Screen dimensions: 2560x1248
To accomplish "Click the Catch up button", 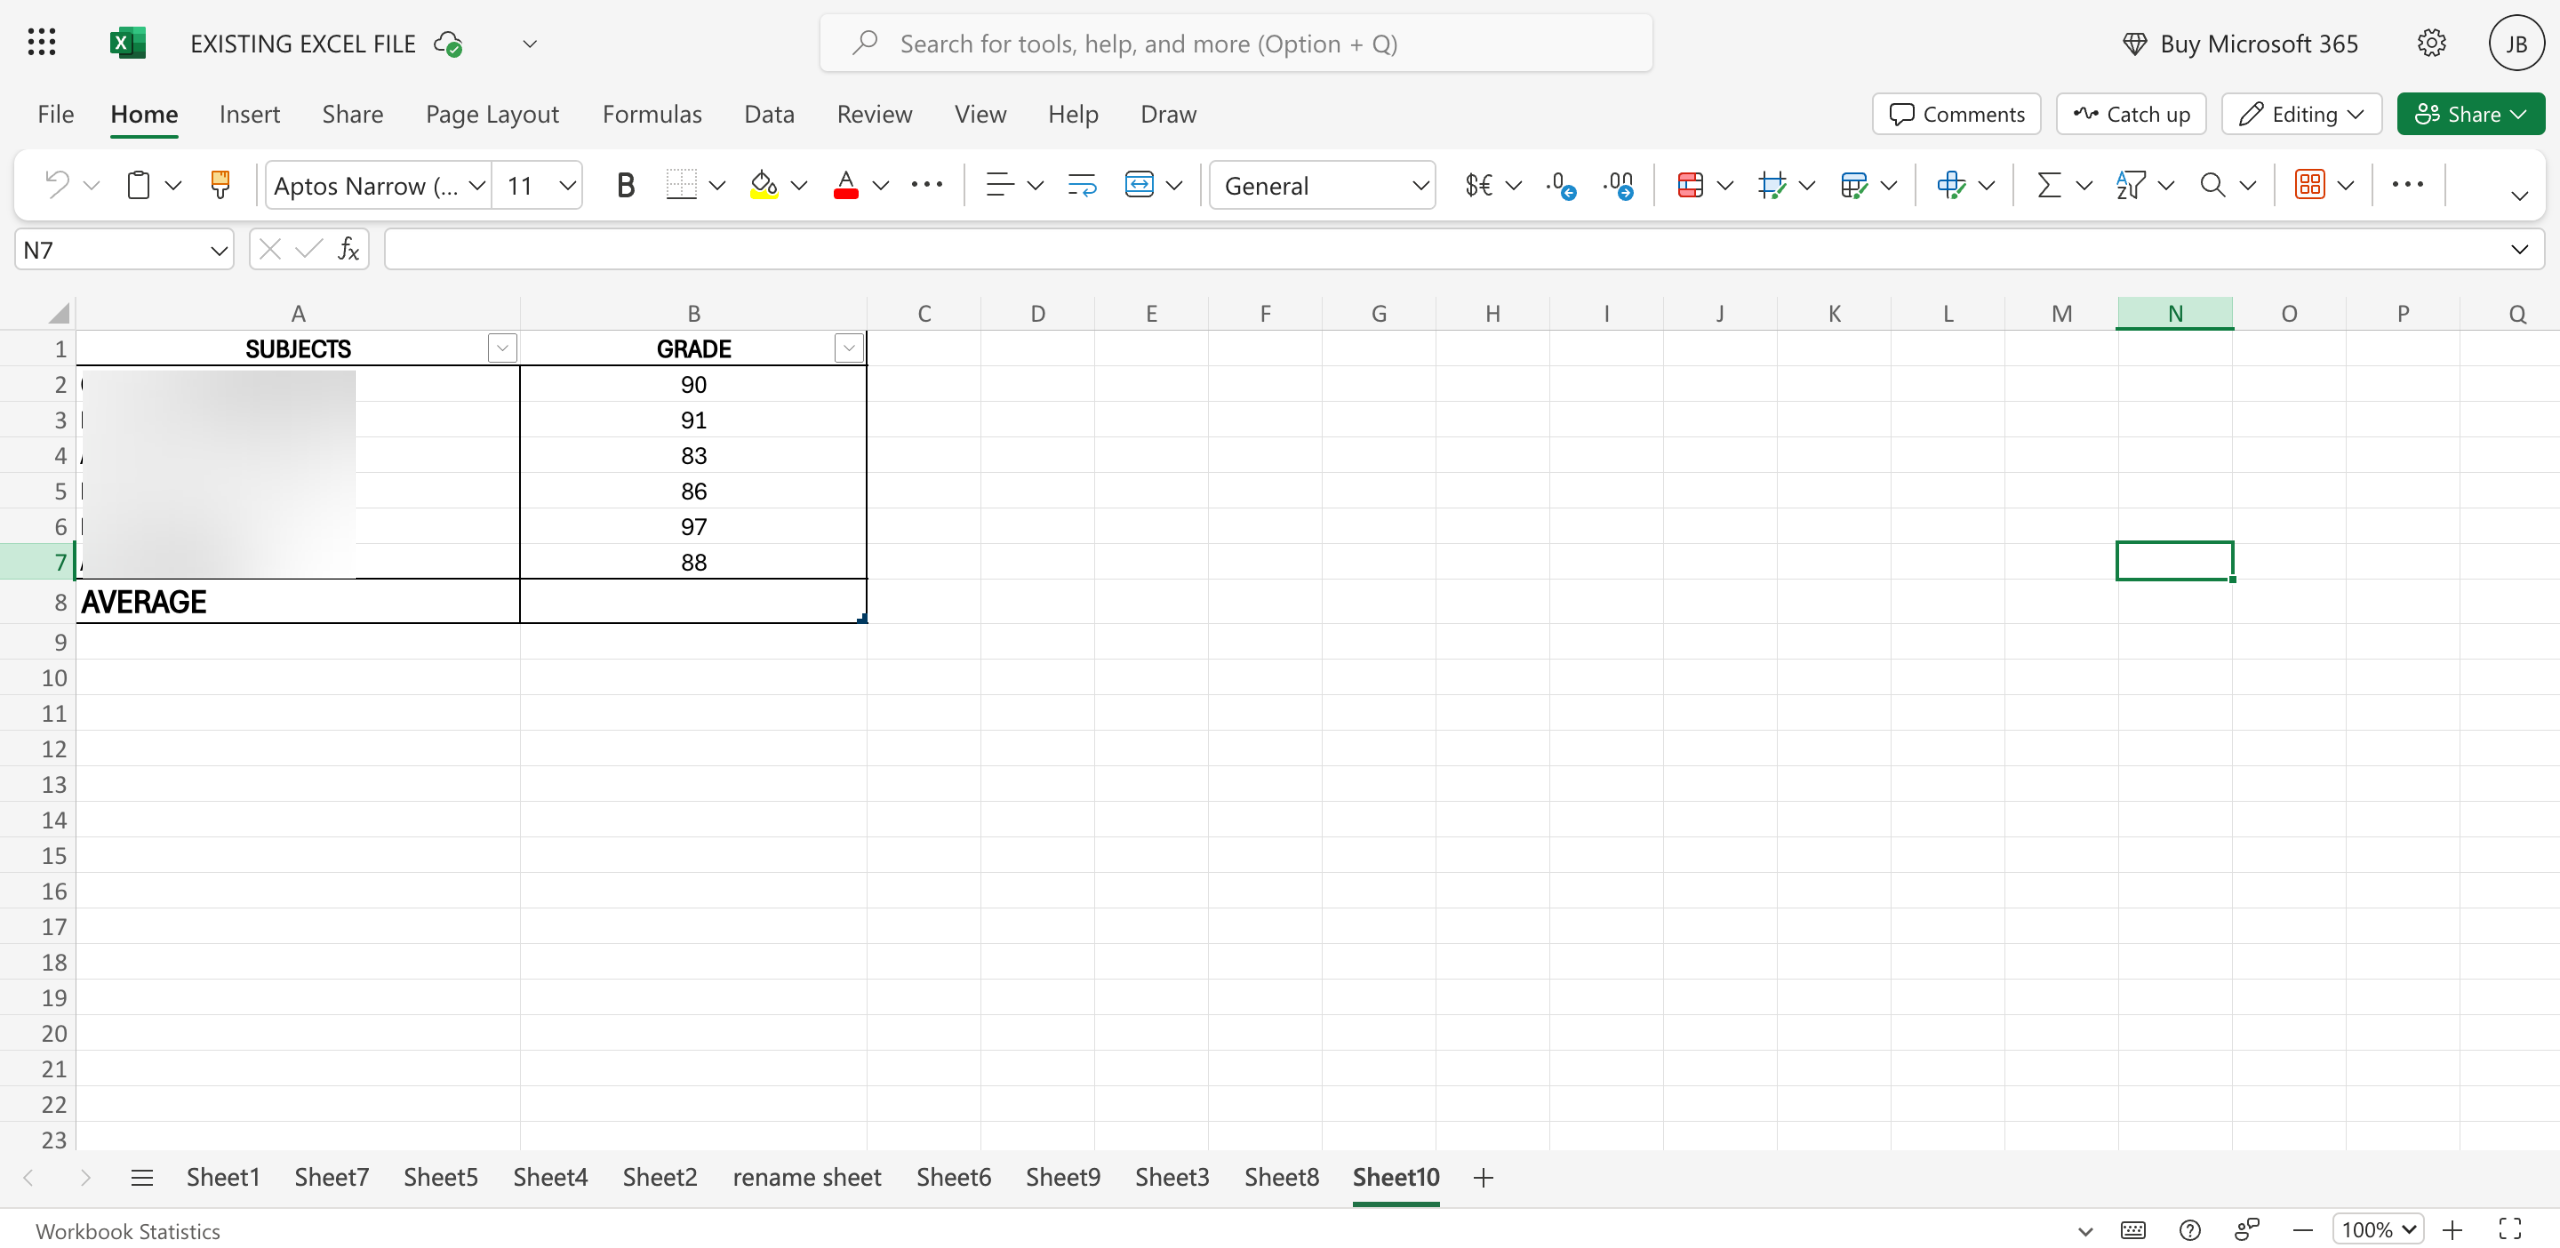I will pos(2131,114).
